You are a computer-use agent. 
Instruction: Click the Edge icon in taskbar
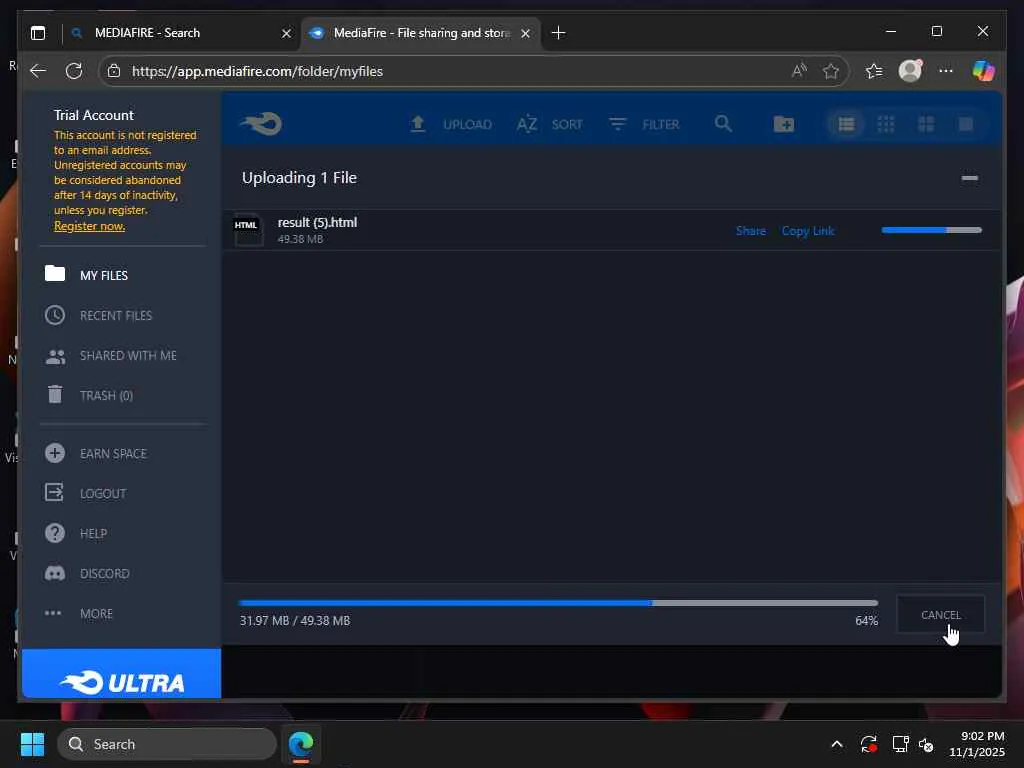tap(301, 744)
